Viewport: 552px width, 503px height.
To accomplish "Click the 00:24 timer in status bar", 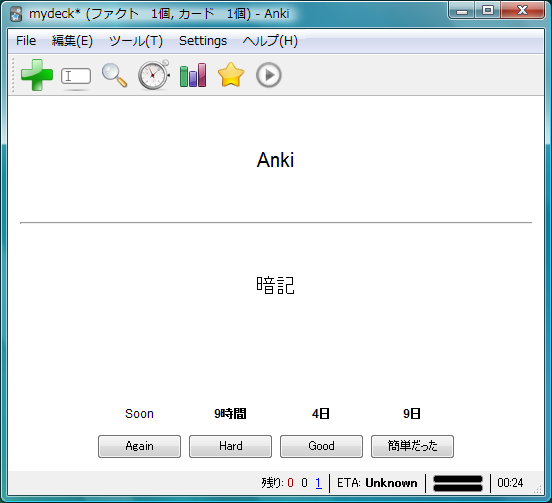I will 510,483.
